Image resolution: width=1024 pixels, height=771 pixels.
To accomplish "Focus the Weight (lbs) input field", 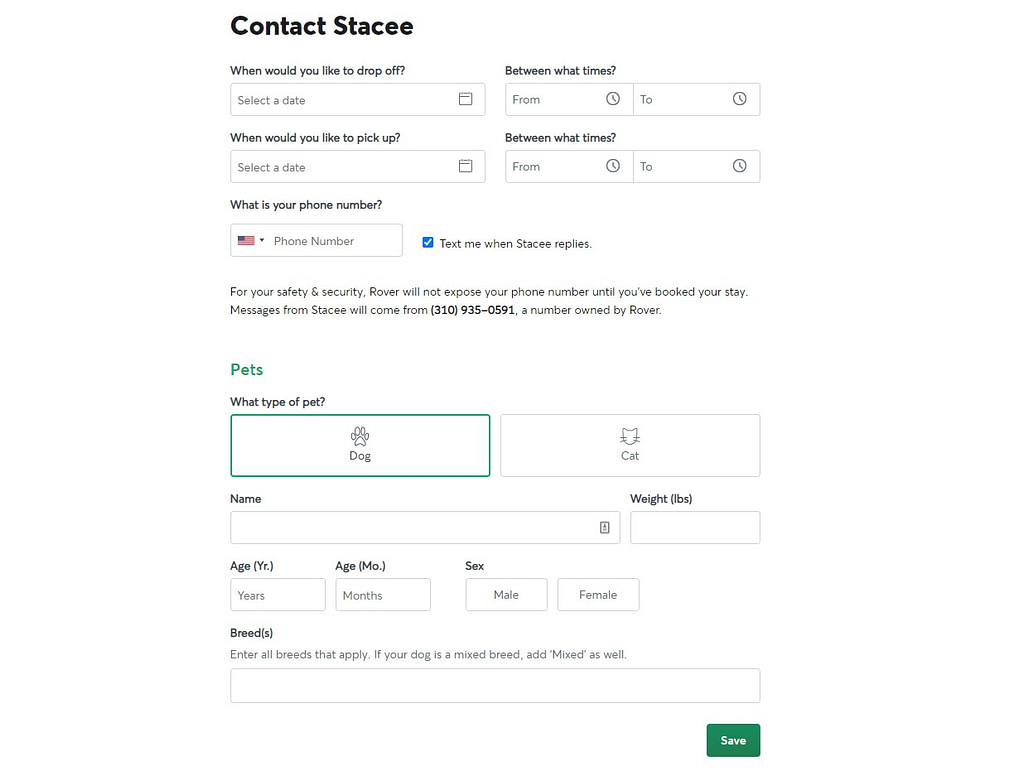I will click(695, 527).
